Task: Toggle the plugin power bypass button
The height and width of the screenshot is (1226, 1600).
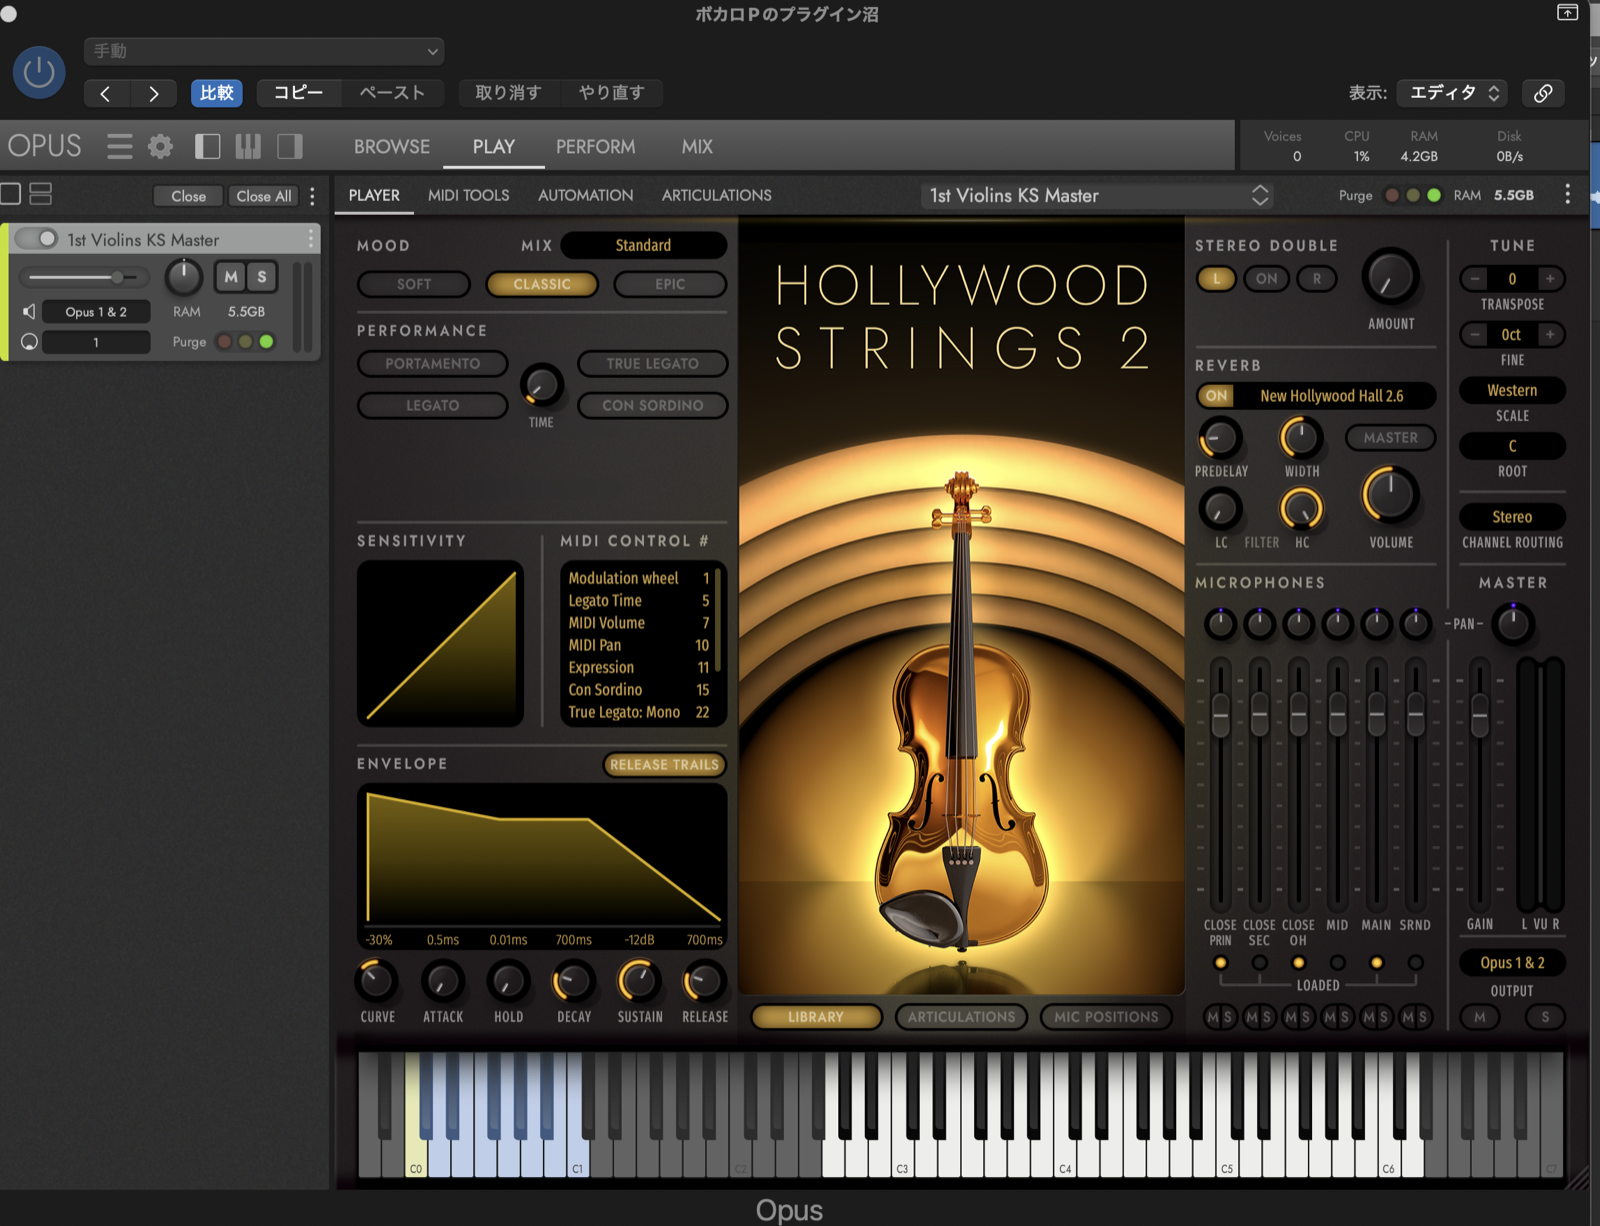Action: click(39, 72)
